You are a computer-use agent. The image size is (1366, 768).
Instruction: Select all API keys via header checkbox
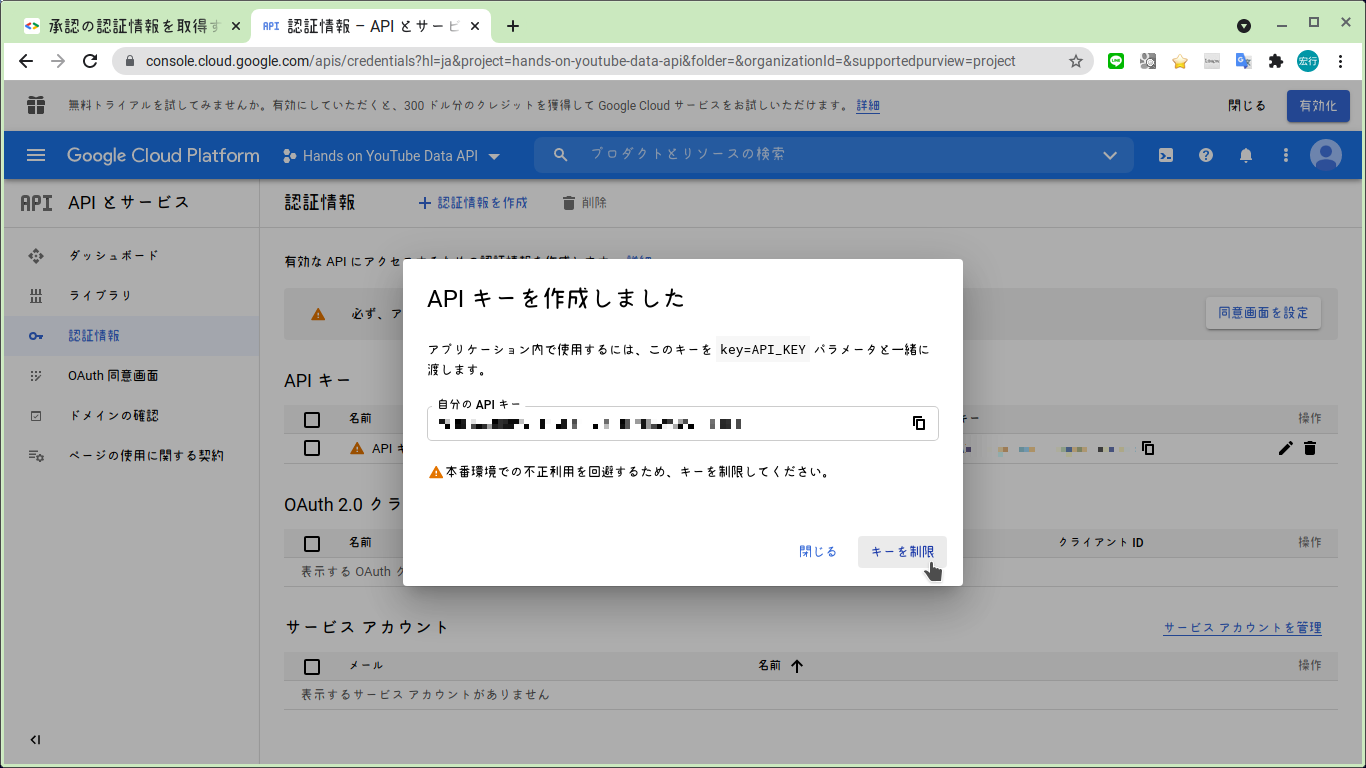tap(311, 418)
